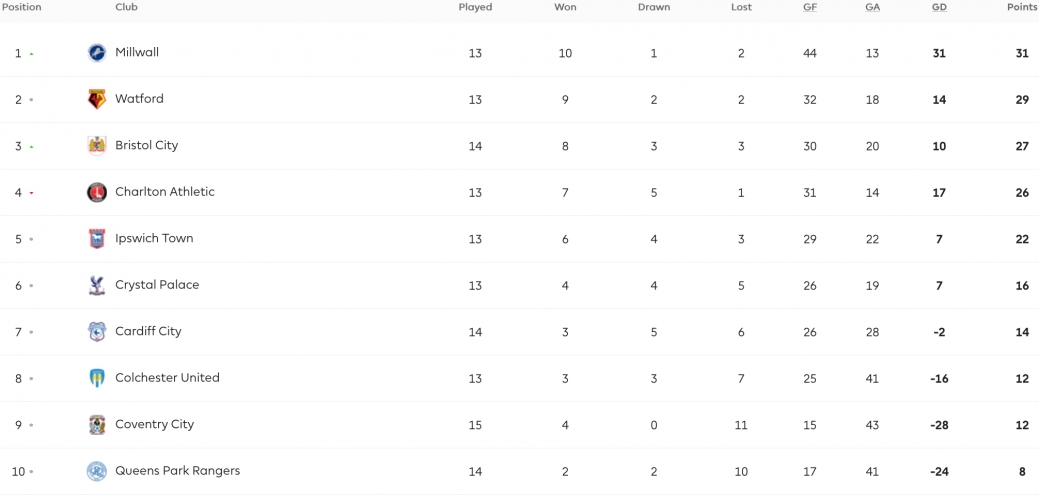The width and height of the screenshot is (1039, 500).
Task: Open the Coventry City name link
Action: click(154, 425)
